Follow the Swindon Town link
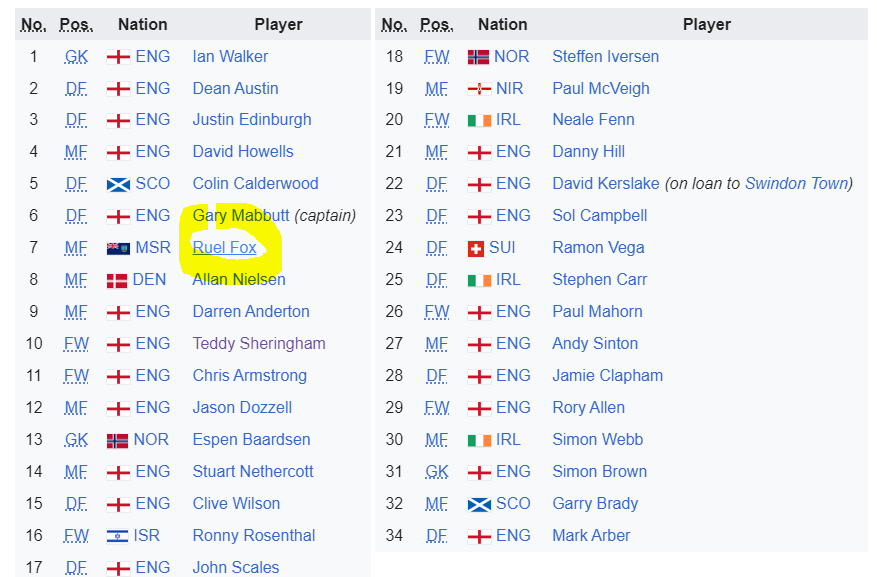Image resolution: width=877 pixels, height=577 pixels. [x=796, y=183]
